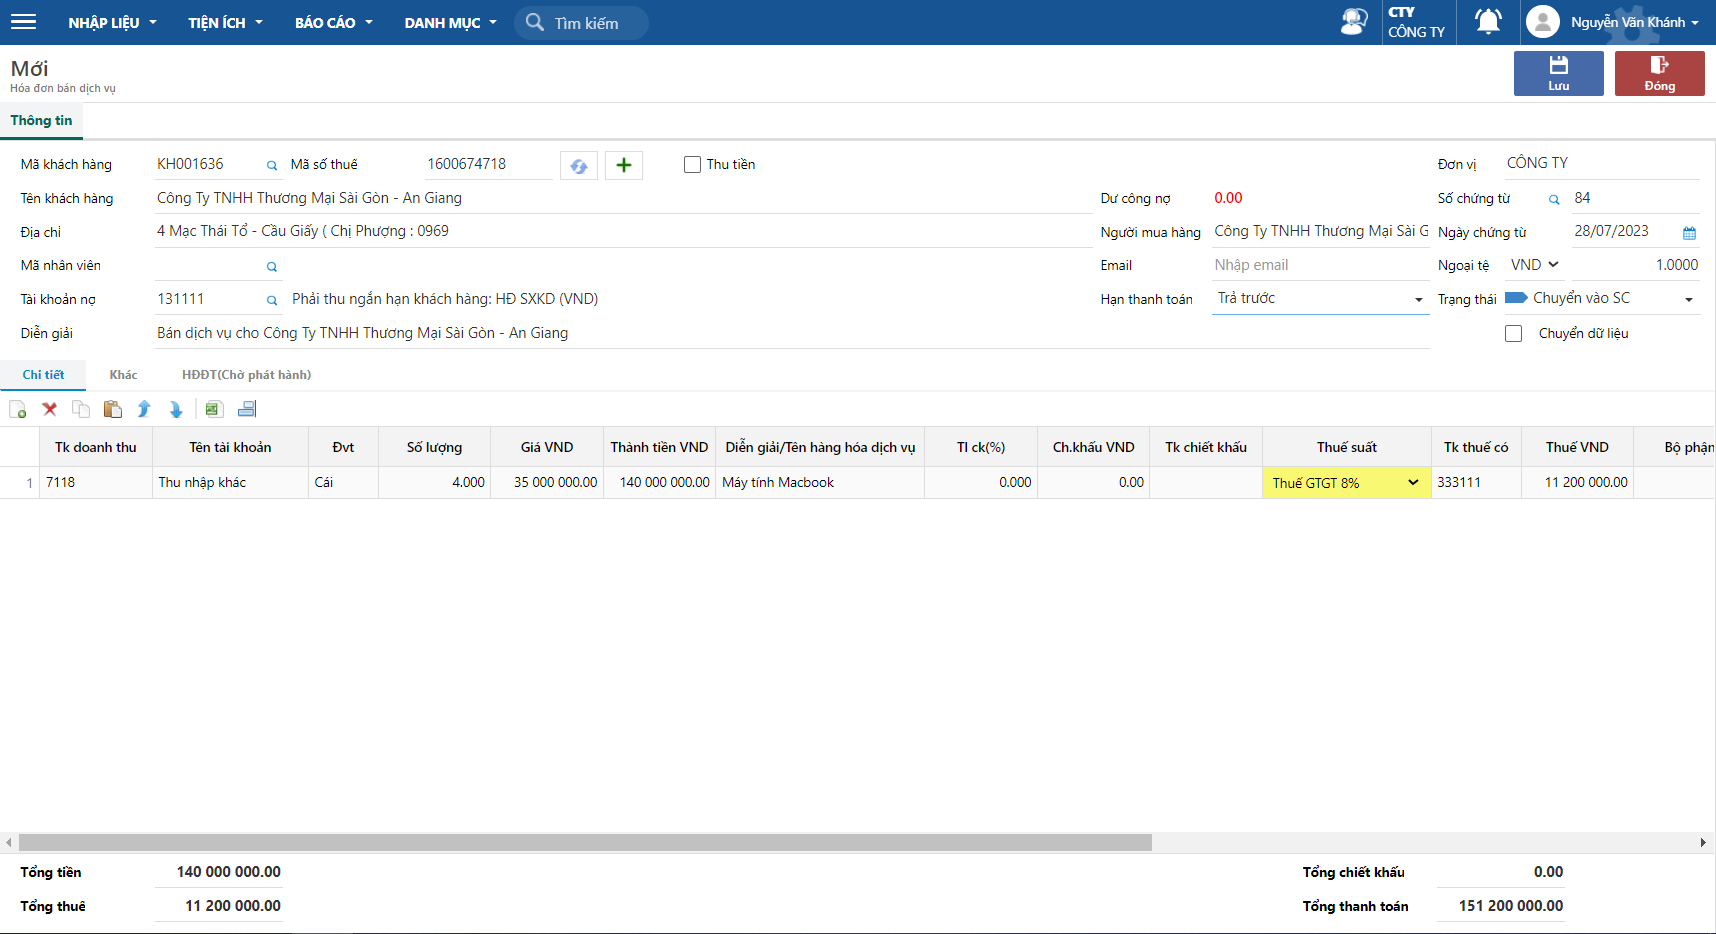Tick the Chuyển dữ liệu checkbox
This screenshot has width=1716, height=934.
[x=1513, y=334]
